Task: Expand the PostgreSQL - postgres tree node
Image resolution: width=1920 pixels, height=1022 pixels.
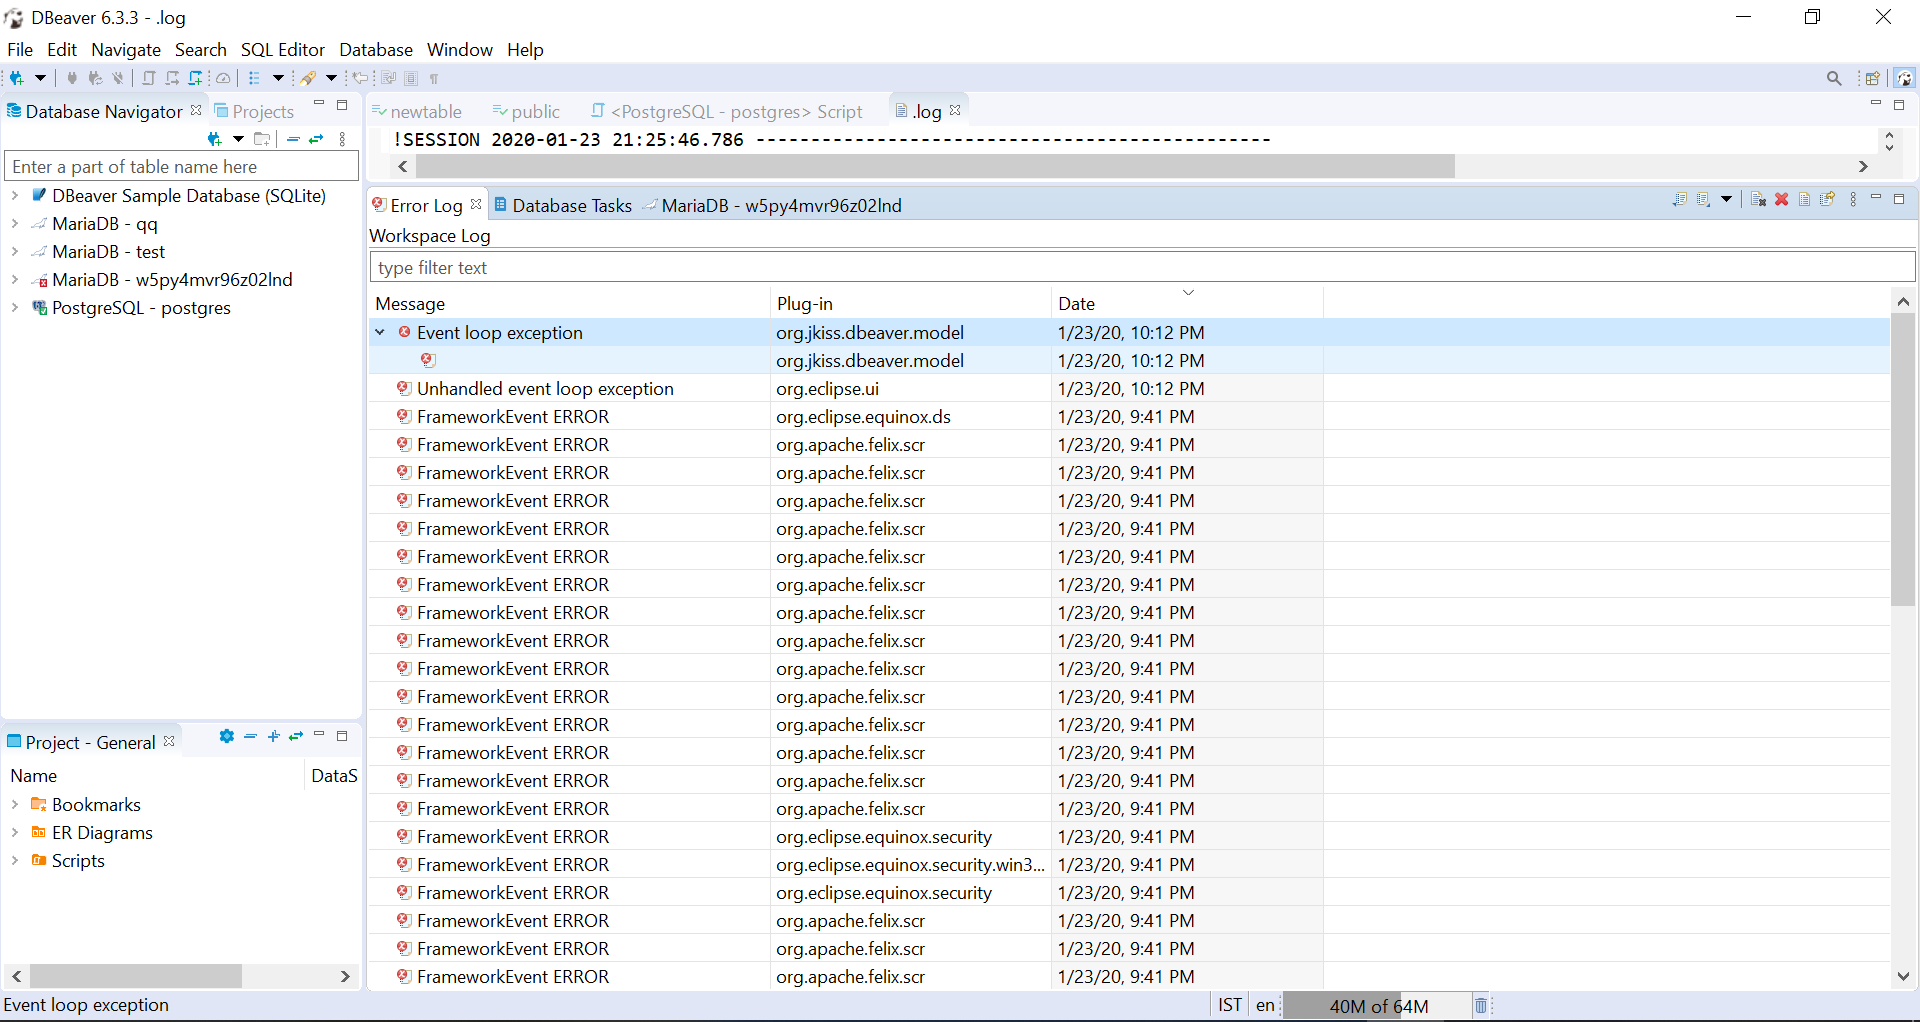Action: coord(15,308)
